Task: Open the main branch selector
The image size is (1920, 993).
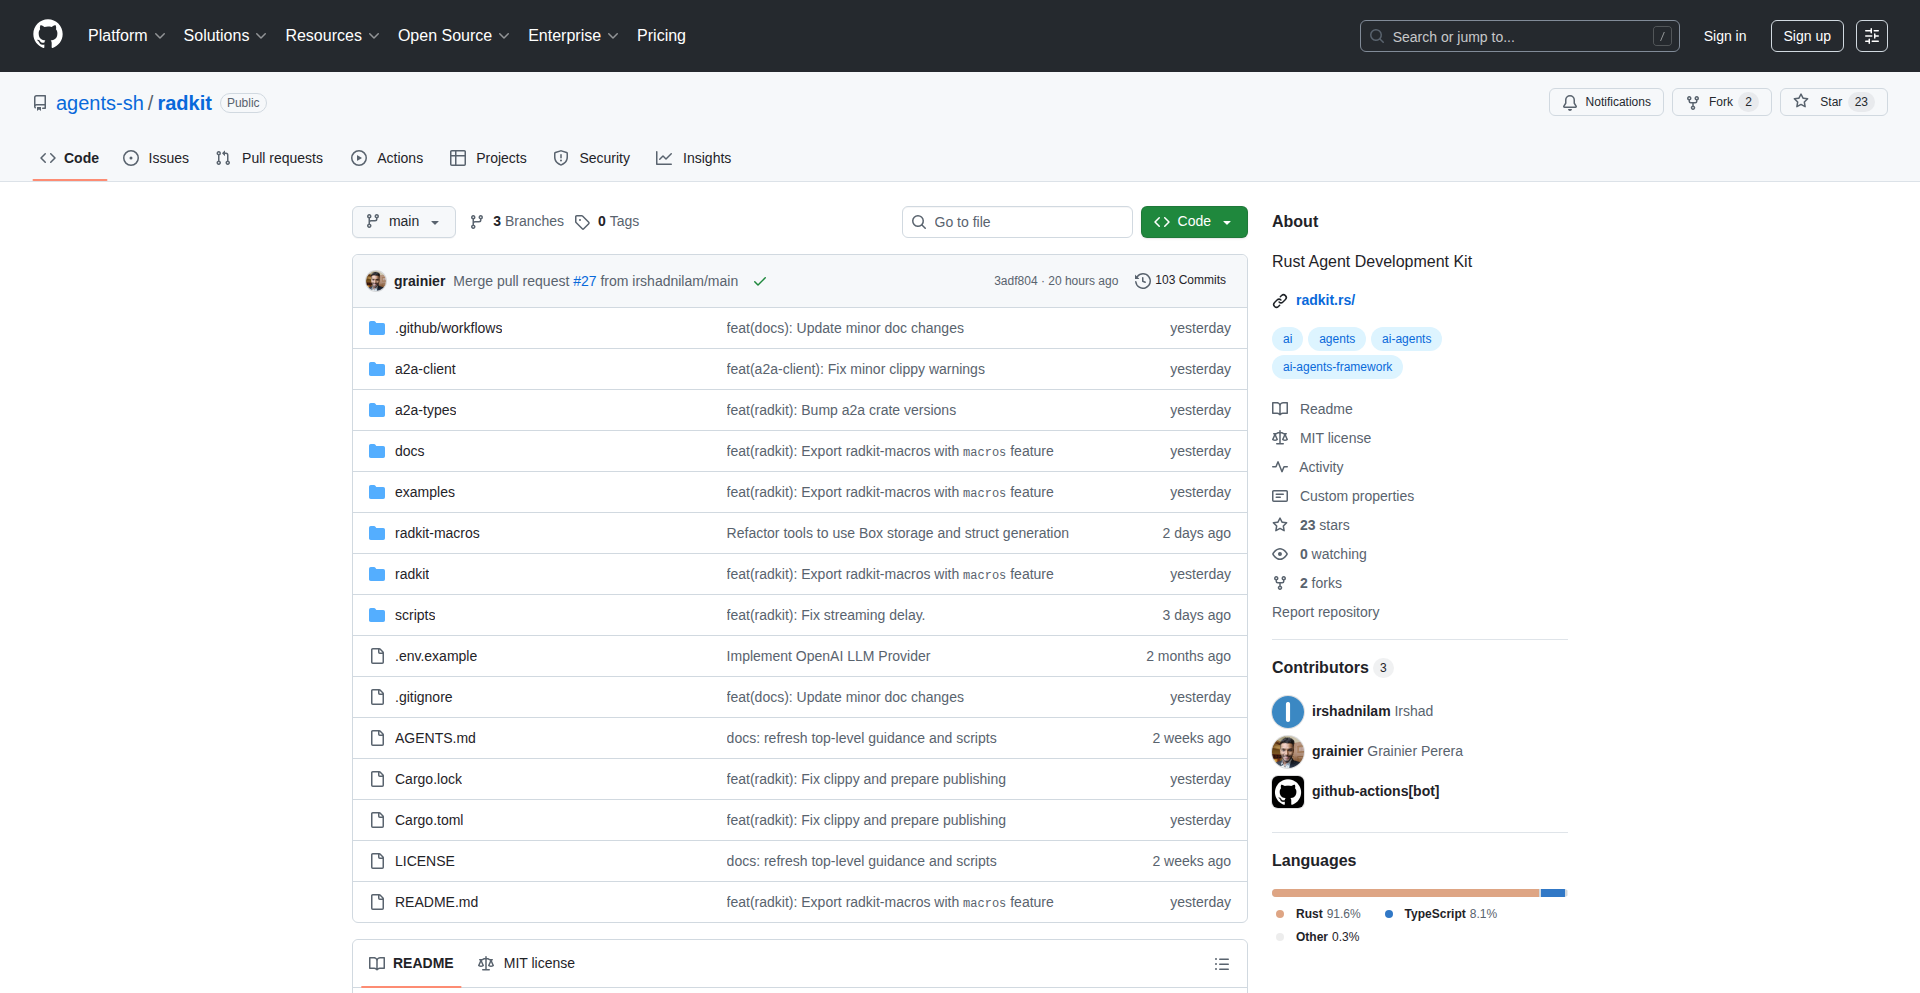Action: point(403,221)
